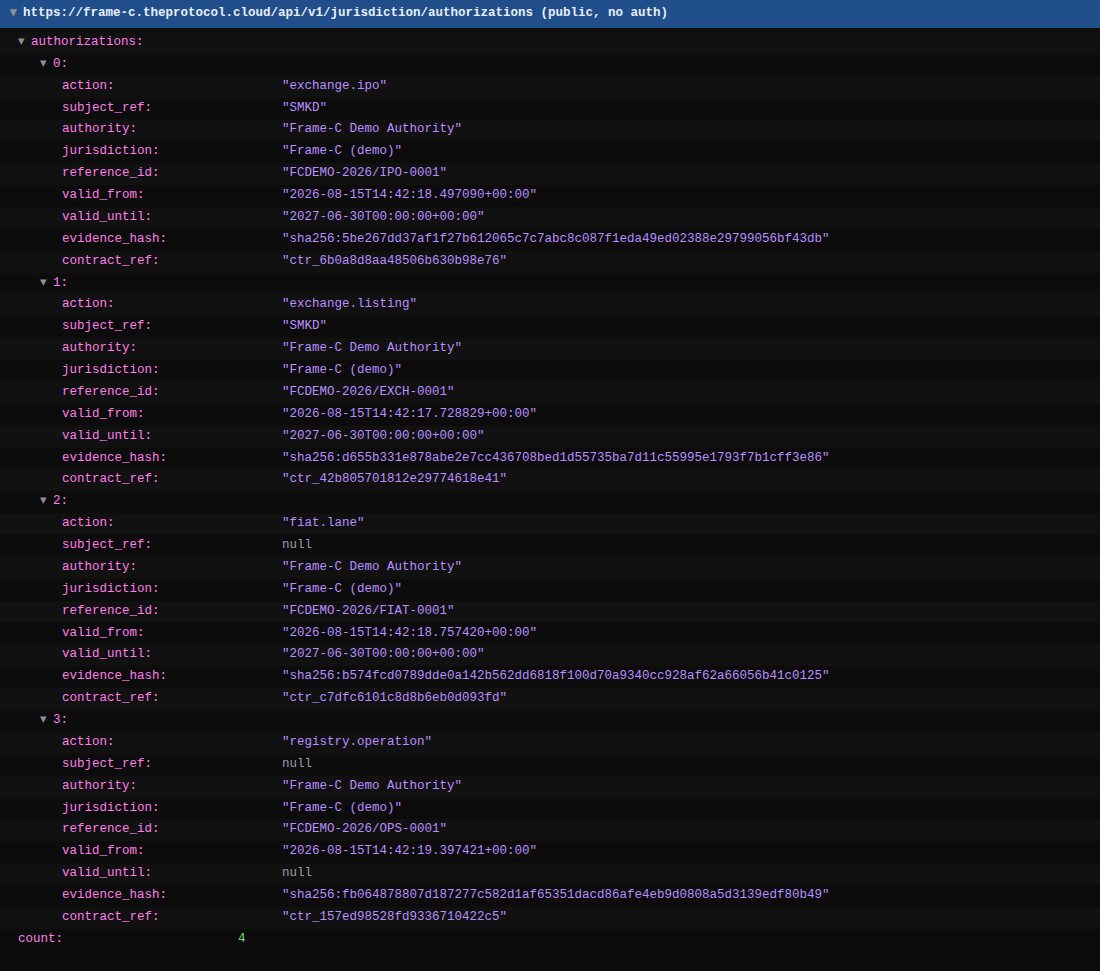Click valid_until value in item 1
The height and width of the screenshot is (971, 1100).
[x=383, y=435]
